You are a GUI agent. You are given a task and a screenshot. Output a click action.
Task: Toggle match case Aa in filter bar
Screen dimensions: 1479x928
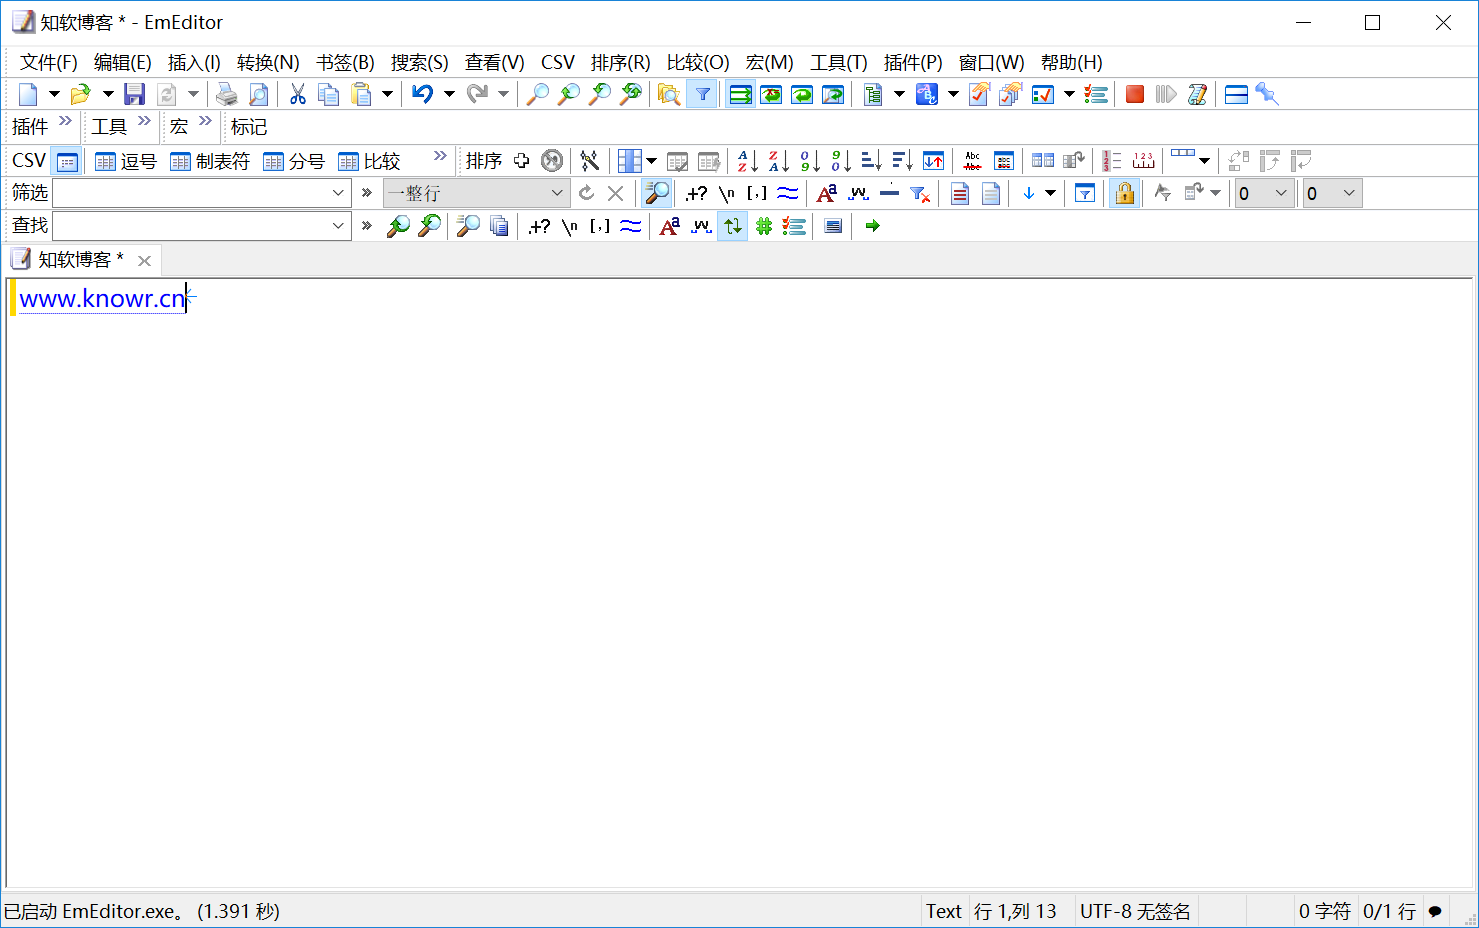827,193
